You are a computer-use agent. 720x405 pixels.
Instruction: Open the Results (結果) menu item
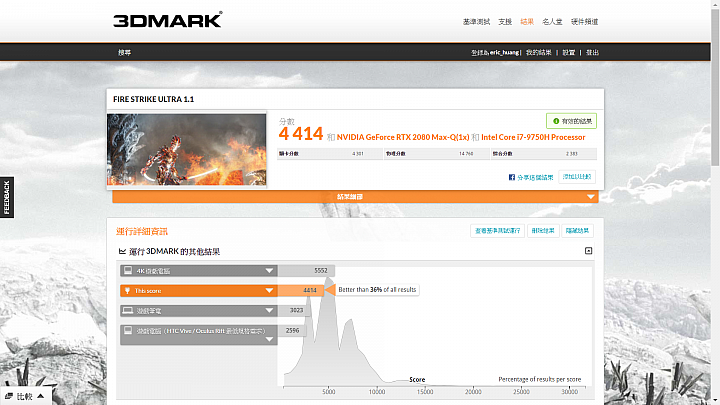click(527, 22)
